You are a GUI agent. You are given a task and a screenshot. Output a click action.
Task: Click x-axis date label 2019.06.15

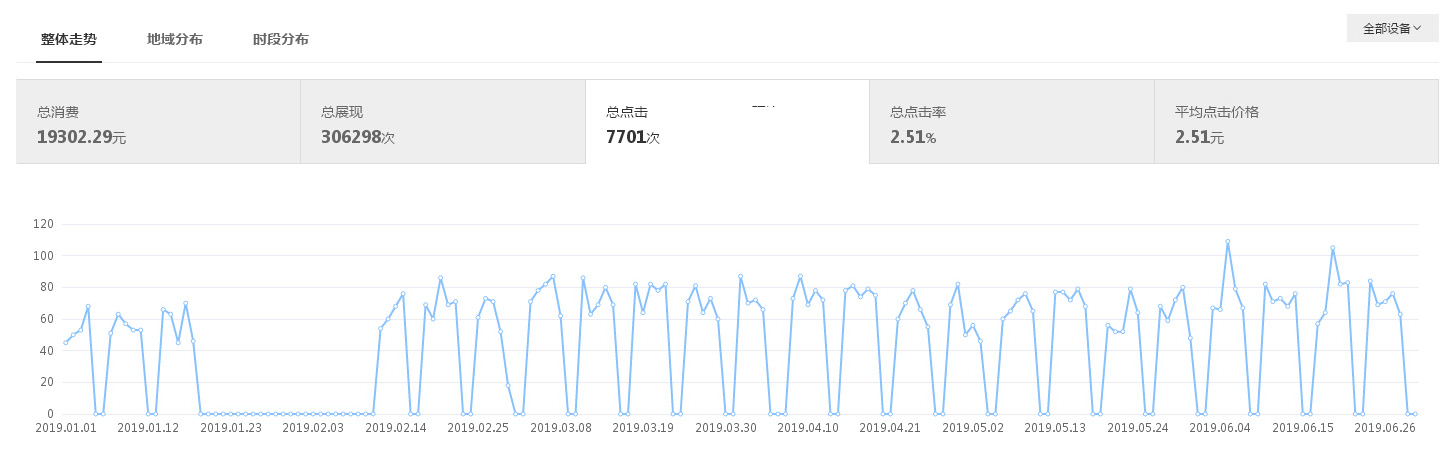coord(1304,428)
